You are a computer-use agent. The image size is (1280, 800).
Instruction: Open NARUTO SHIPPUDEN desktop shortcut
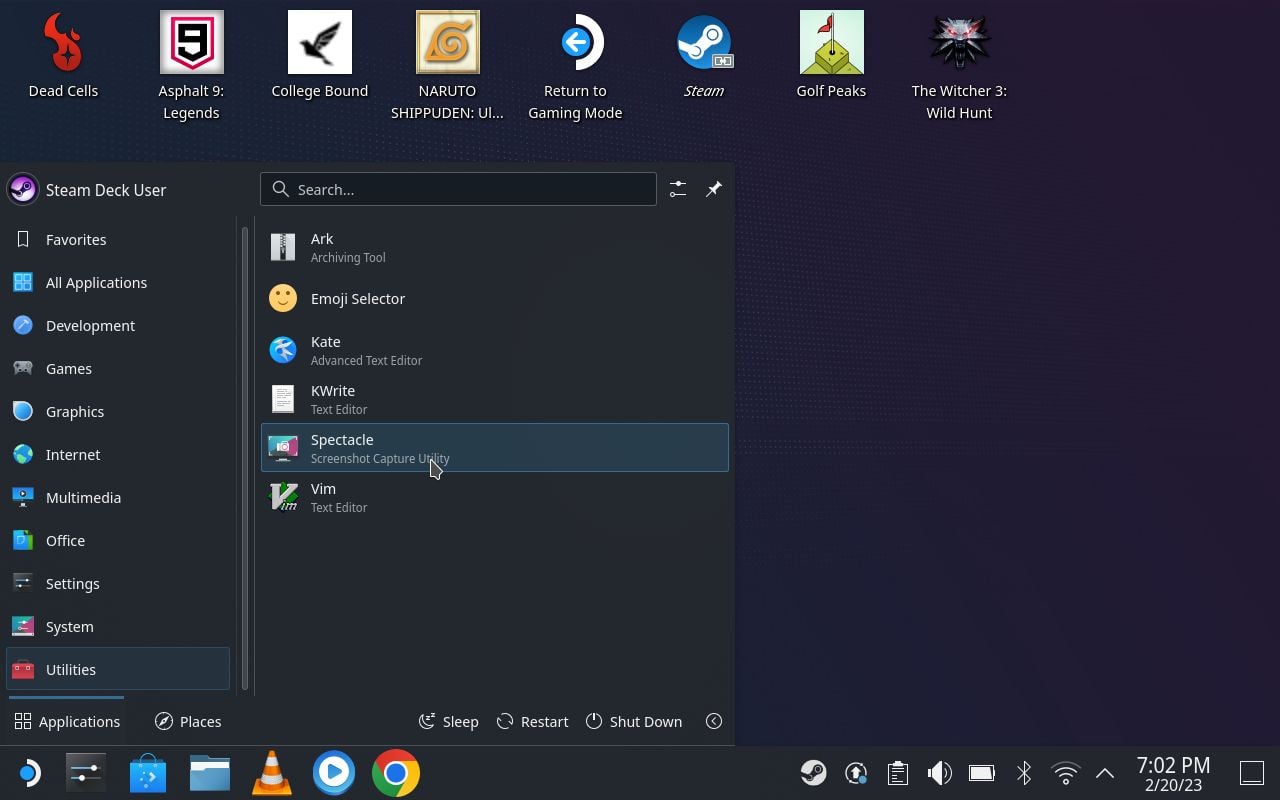pyautogui.click(x=447, y=66)
